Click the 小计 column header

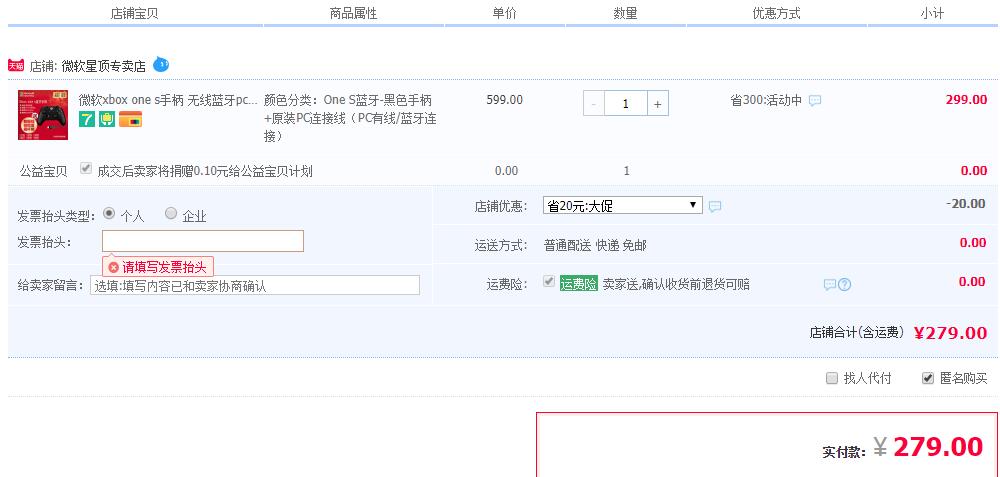932,13
